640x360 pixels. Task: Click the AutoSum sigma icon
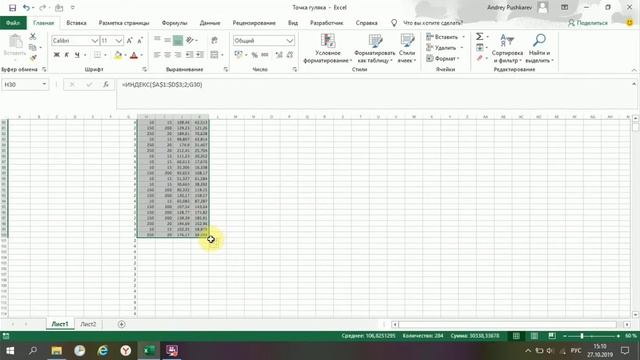click(x=480, y=37)
